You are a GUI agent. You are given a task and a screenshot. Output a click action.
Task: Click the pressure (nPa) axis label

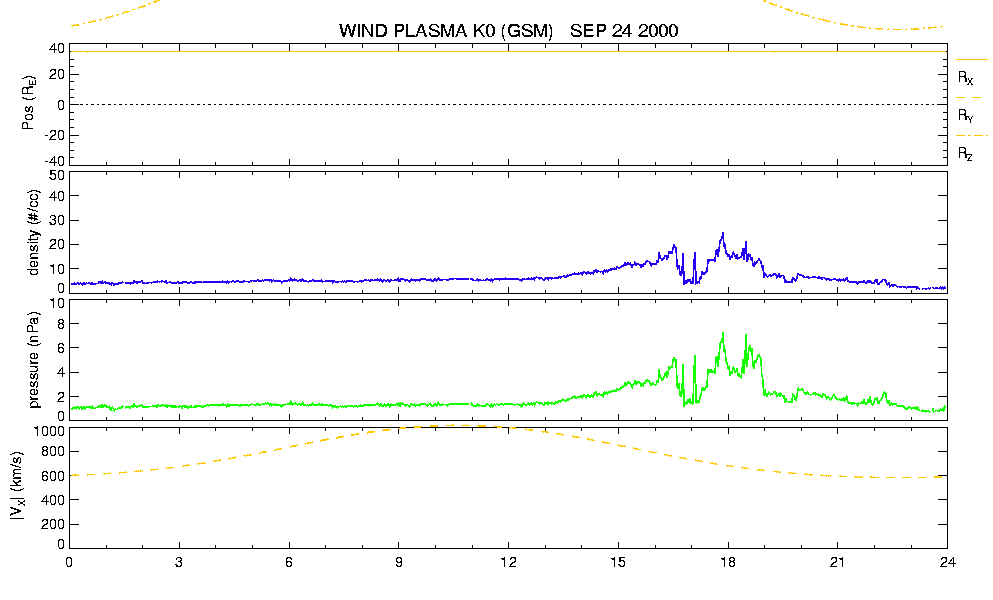coord(34,359)
